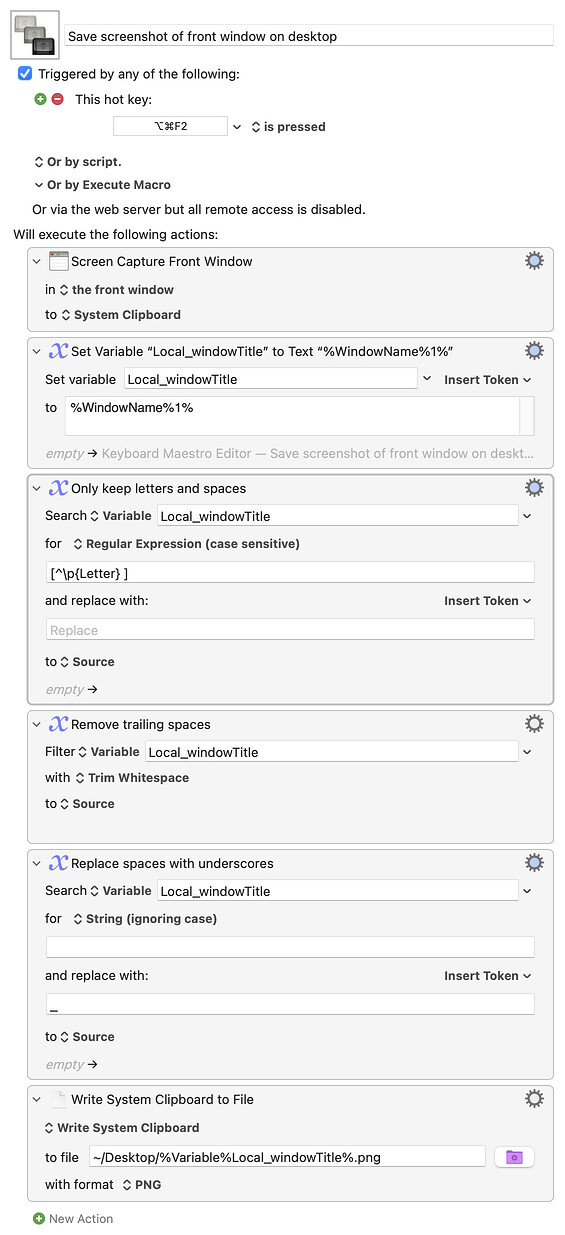Click the Write Clipboard file icon
Screen dimensions: 565x1235
(x=59, y=1099)
